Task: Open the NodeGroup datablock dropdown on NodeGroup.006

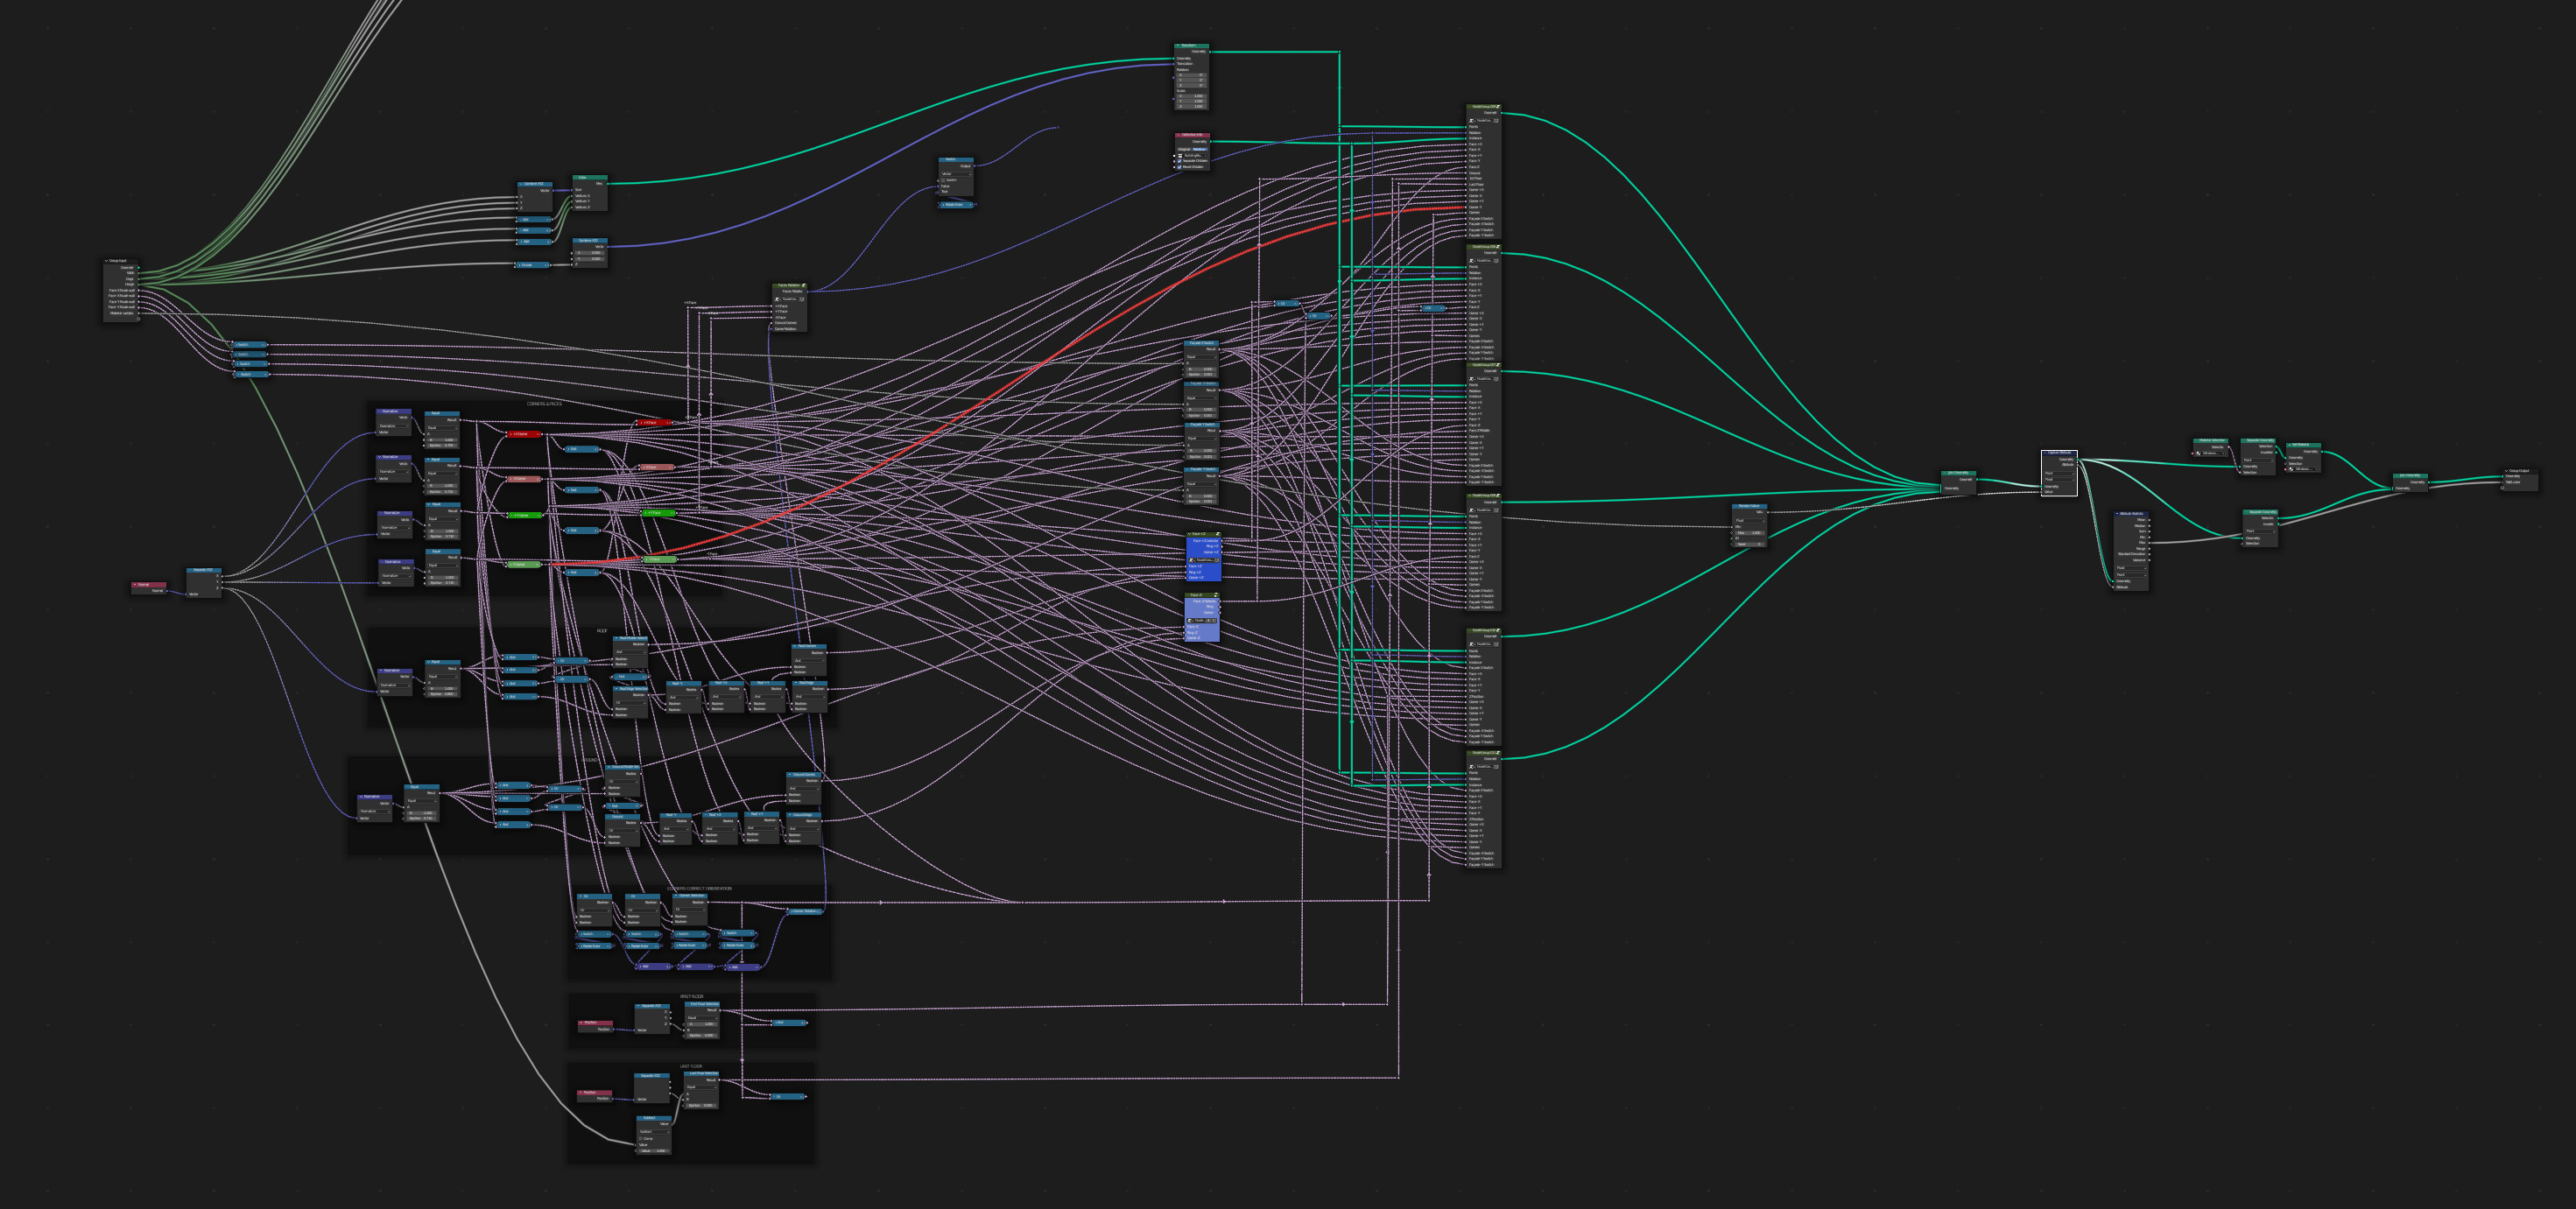Action: tap(1473, 260)
